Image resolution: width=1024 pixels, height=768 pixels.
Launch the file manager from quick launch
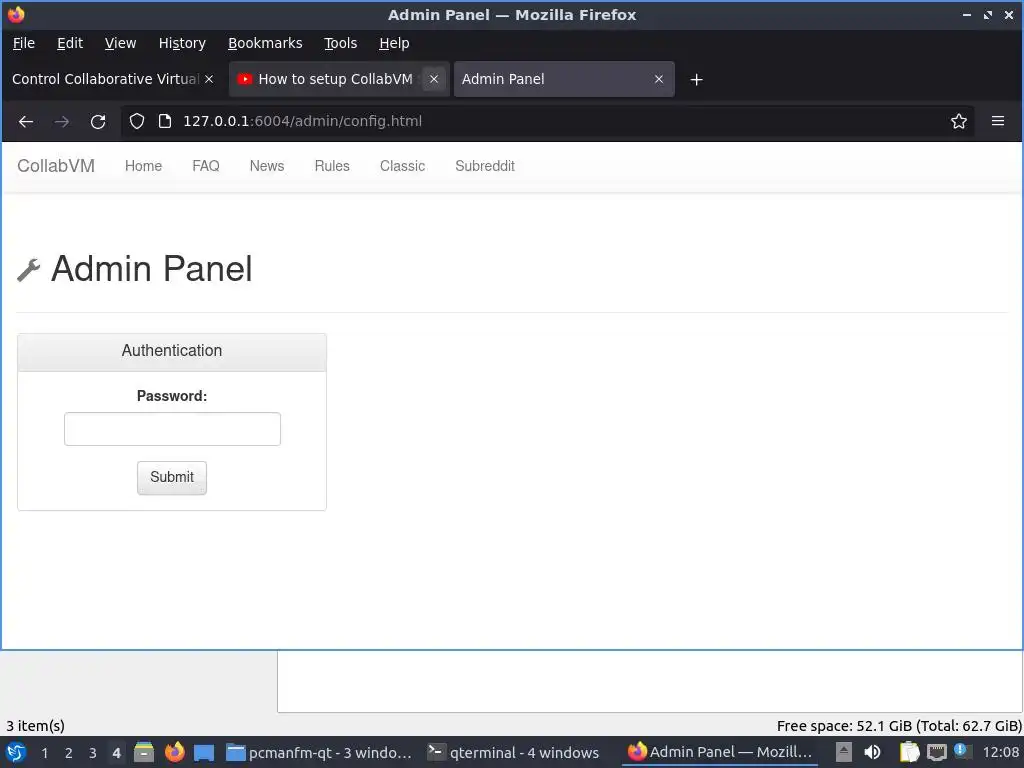144,752
